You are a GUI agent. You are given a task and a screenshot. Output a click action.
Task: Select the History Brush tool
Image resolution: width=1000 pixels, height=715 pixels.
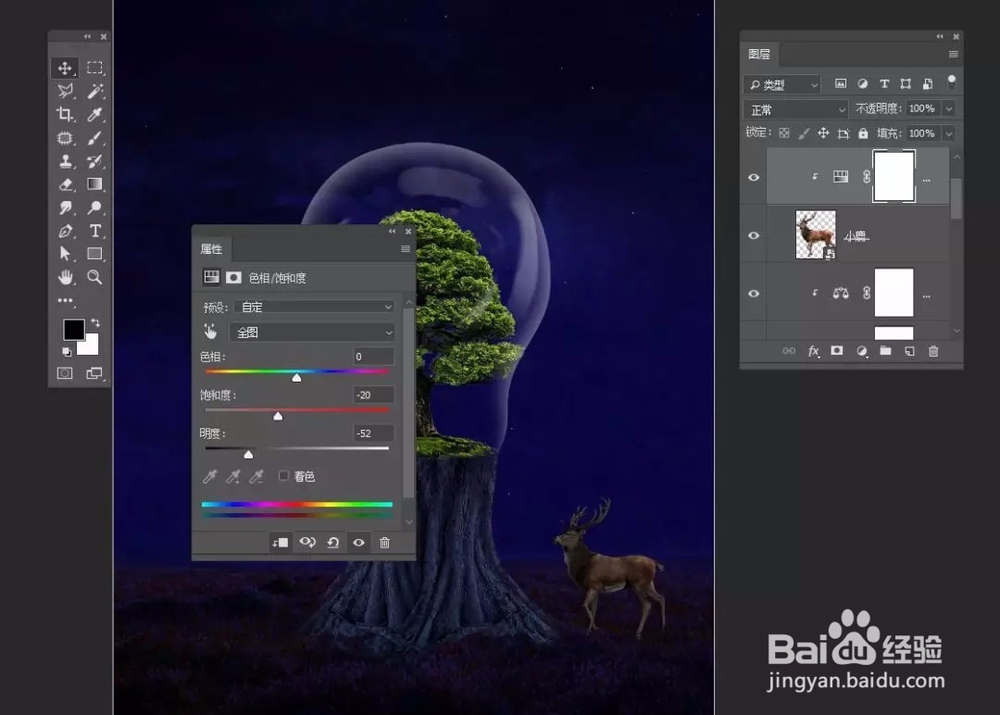[95, 161]
